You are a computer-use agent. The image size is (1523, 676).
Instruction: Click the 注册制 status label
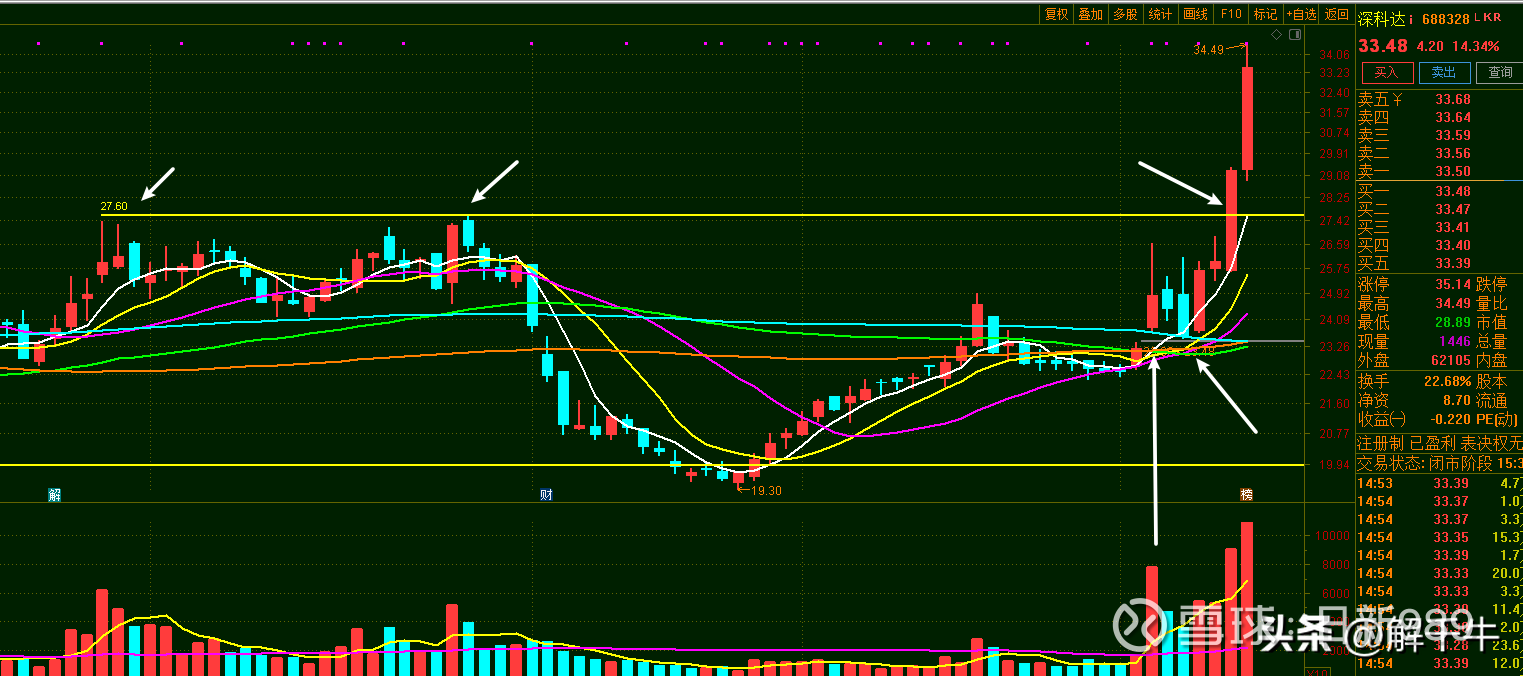click(1380, 442)
